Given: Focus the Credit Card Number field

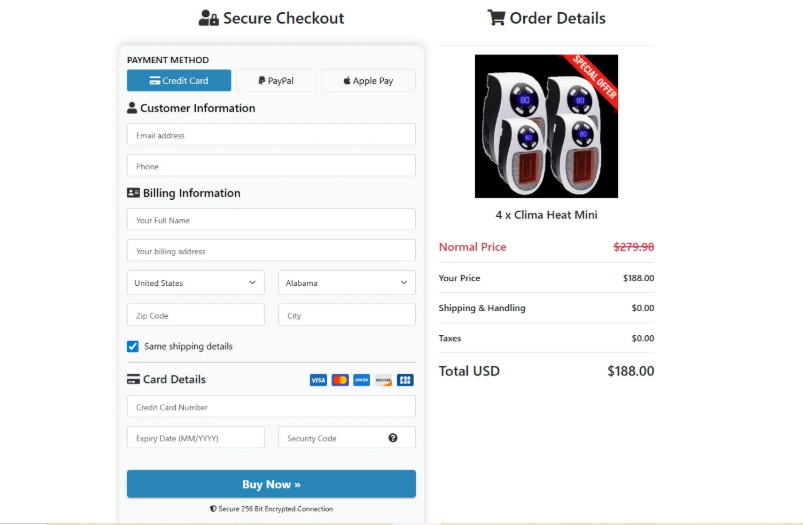Looking at the screenshot, I should (271, 407).
